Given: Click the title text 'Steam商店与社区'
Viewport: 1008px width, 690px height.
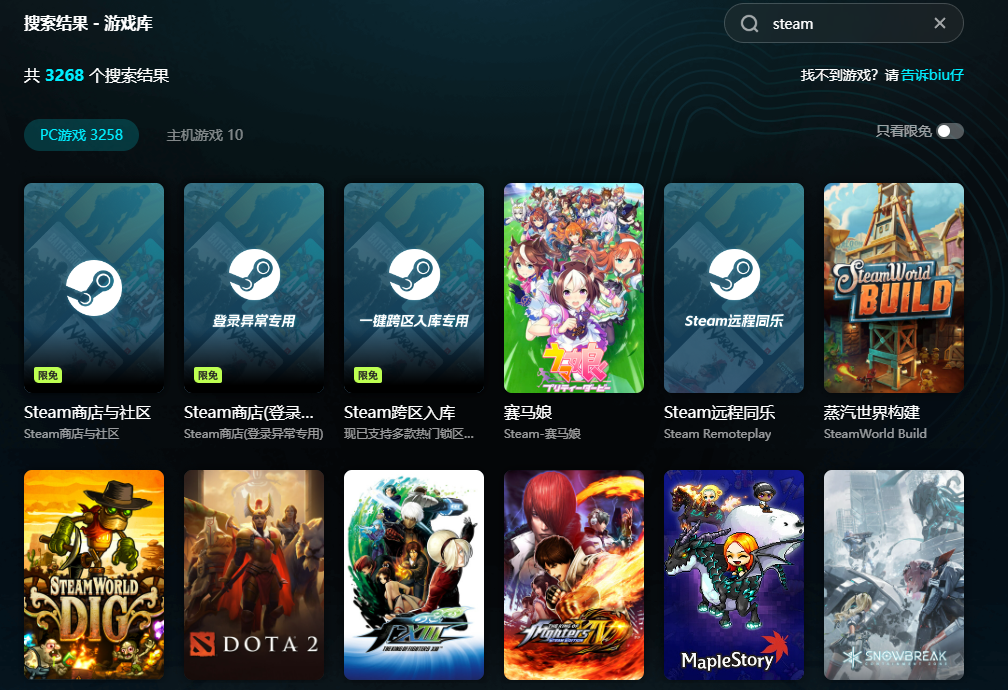Looking at the screenshot, I should [x=87, y=412].
